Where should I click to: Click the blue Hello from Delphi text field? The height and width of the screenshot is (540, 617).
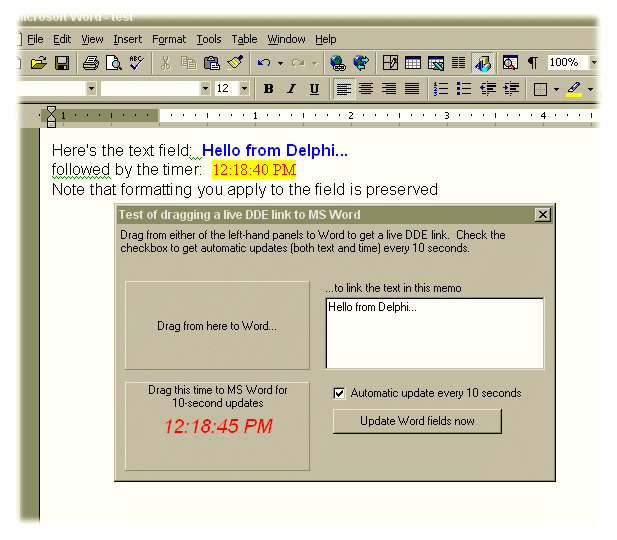[275, 150]
